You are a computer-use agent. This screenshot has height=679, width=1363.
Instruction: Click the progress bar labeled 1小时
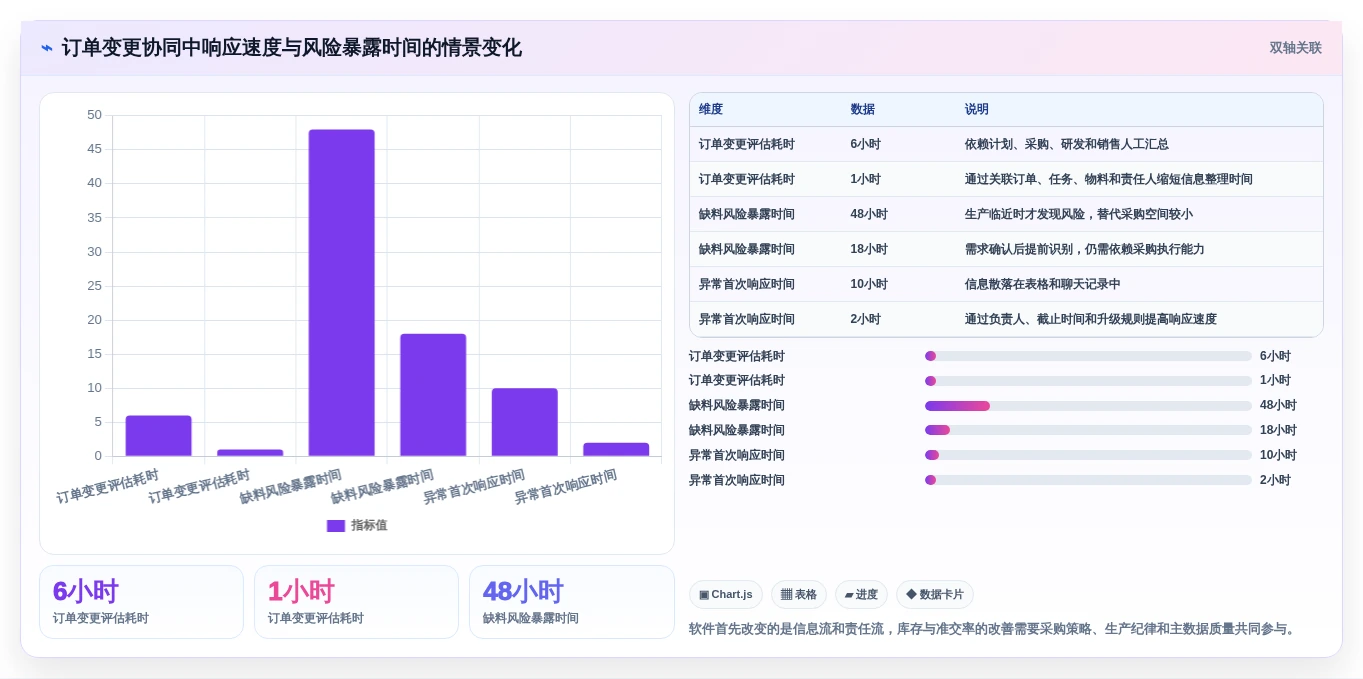click(1088, 381)
